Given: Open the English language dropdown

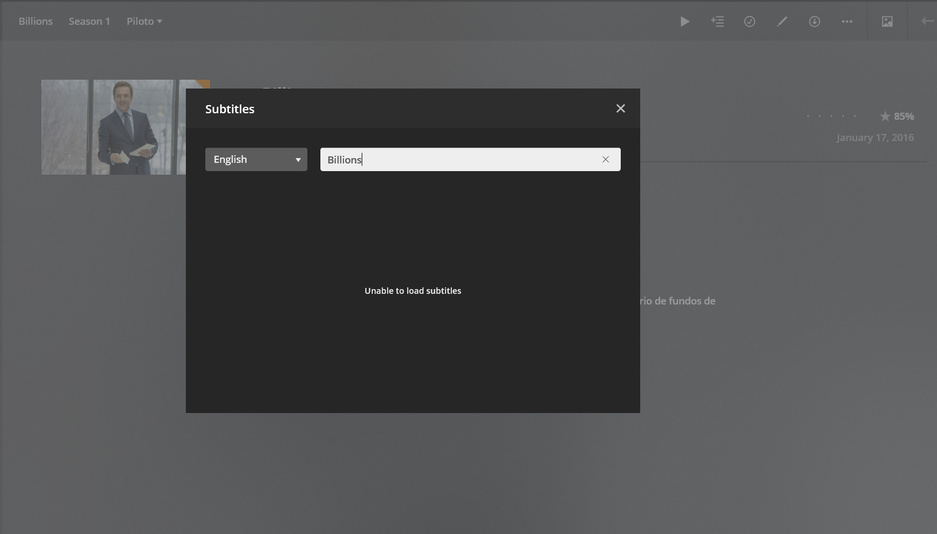Looking at the screenshot, I should coord(256,159).
